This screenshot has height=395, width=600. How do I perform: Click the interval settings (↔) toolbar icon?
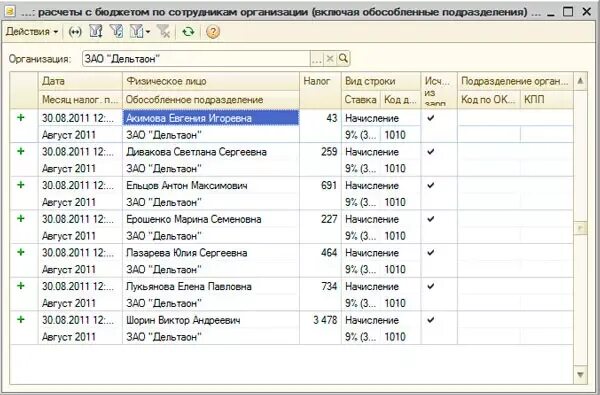(75, 32)
